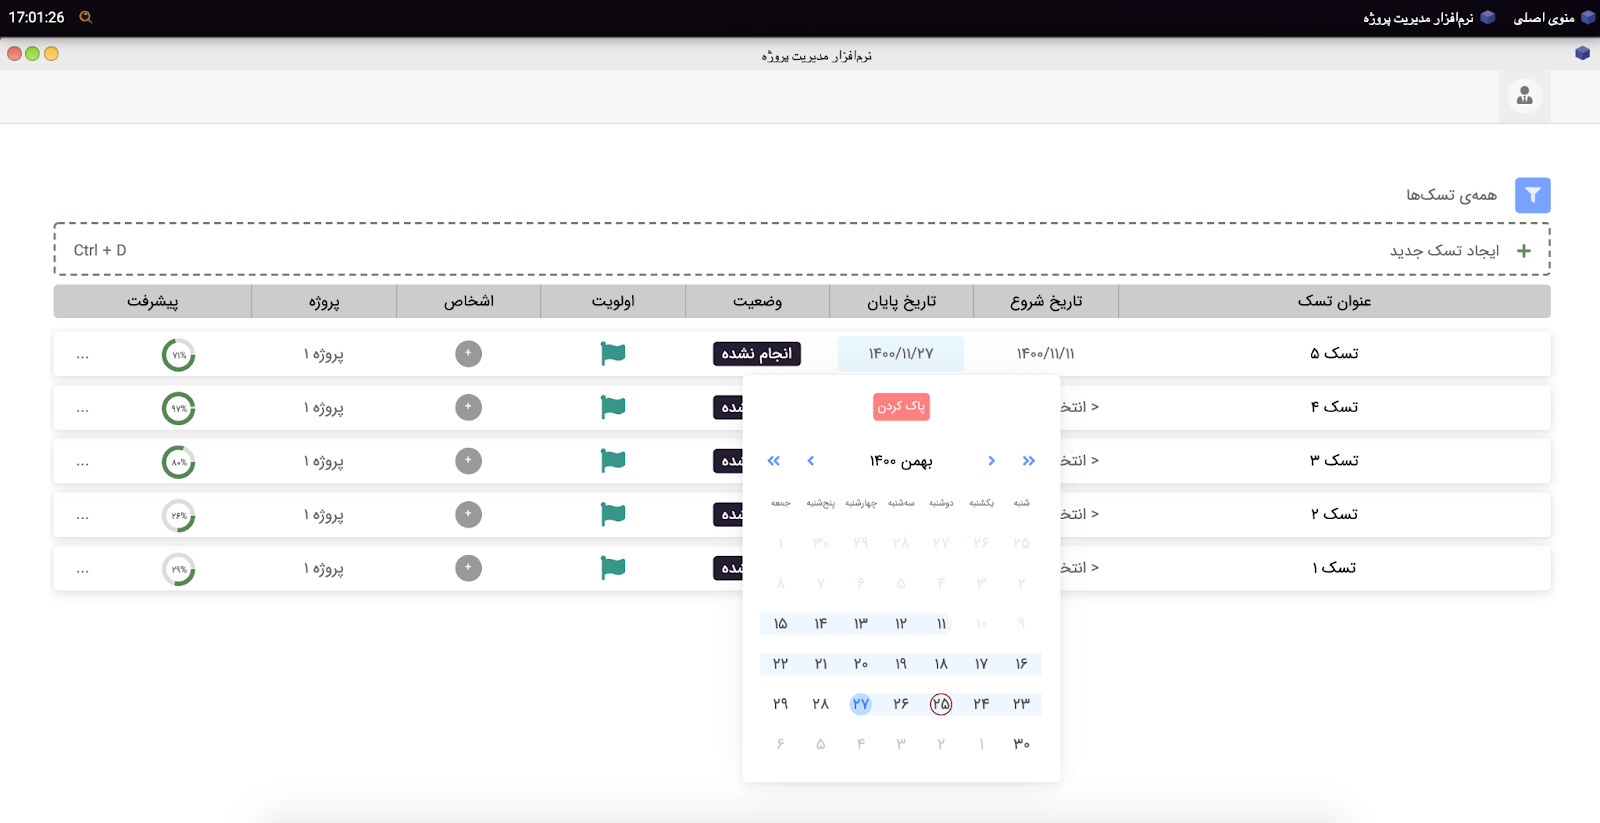Click the priority flag for تسک ۴

pos(613,407)
